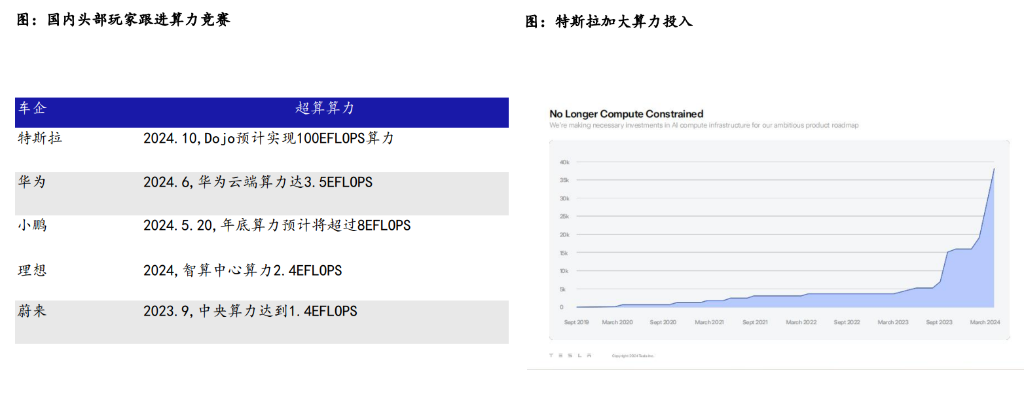1024x411 pixels.
Task: Click the '40k' y-axis label
Action: [565, 162]
